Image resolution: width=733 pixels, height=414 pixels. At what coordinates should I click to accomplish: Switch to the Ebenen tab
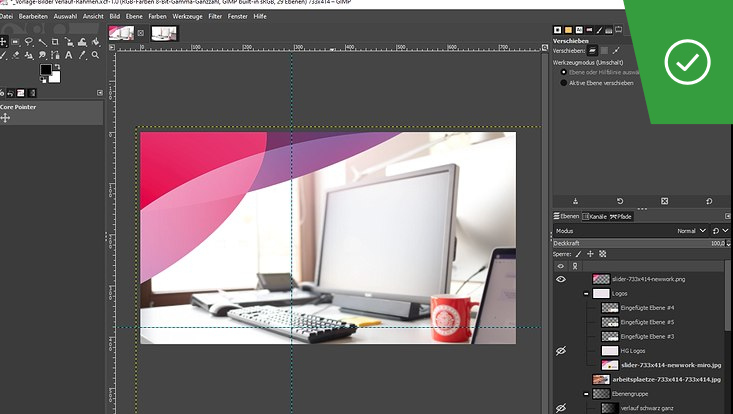566,216
